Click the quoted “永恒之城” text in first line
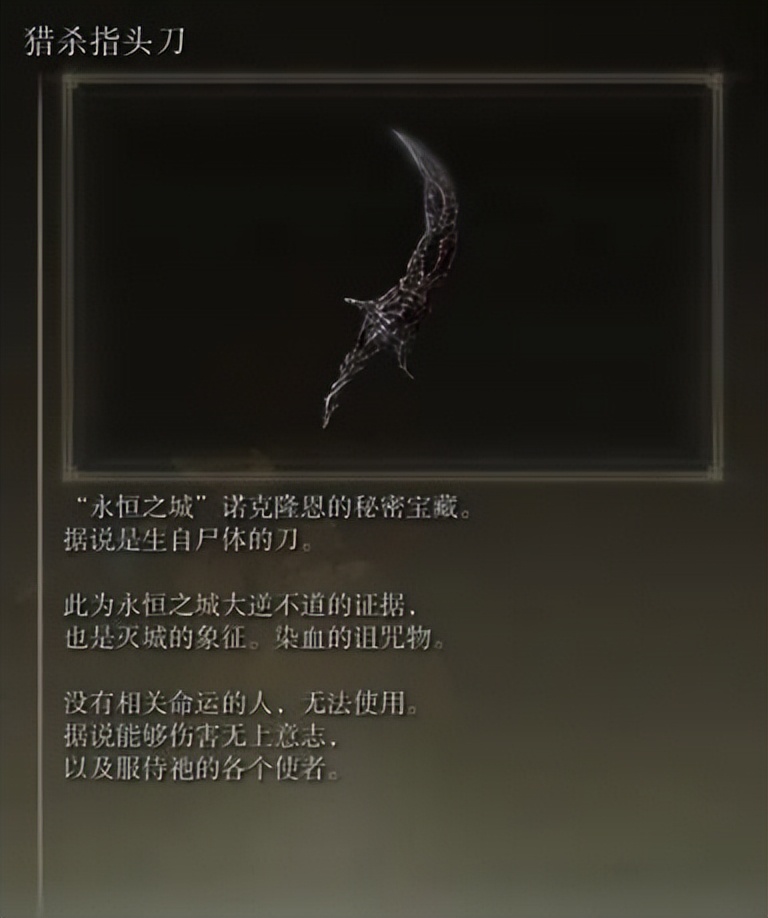The width and height of the screenshot is (768, 918). point(142,509)
